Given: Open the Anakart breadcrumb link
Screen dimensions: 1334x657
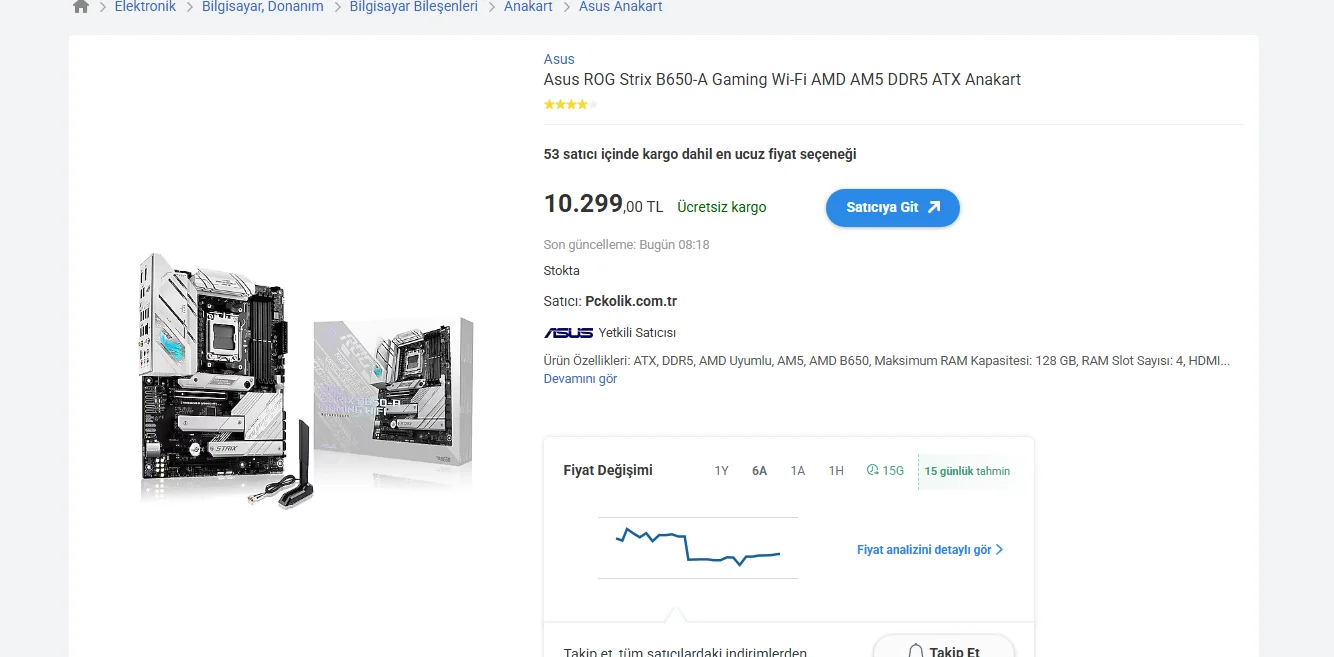Looking at the screenshot, I should (528, 6).
